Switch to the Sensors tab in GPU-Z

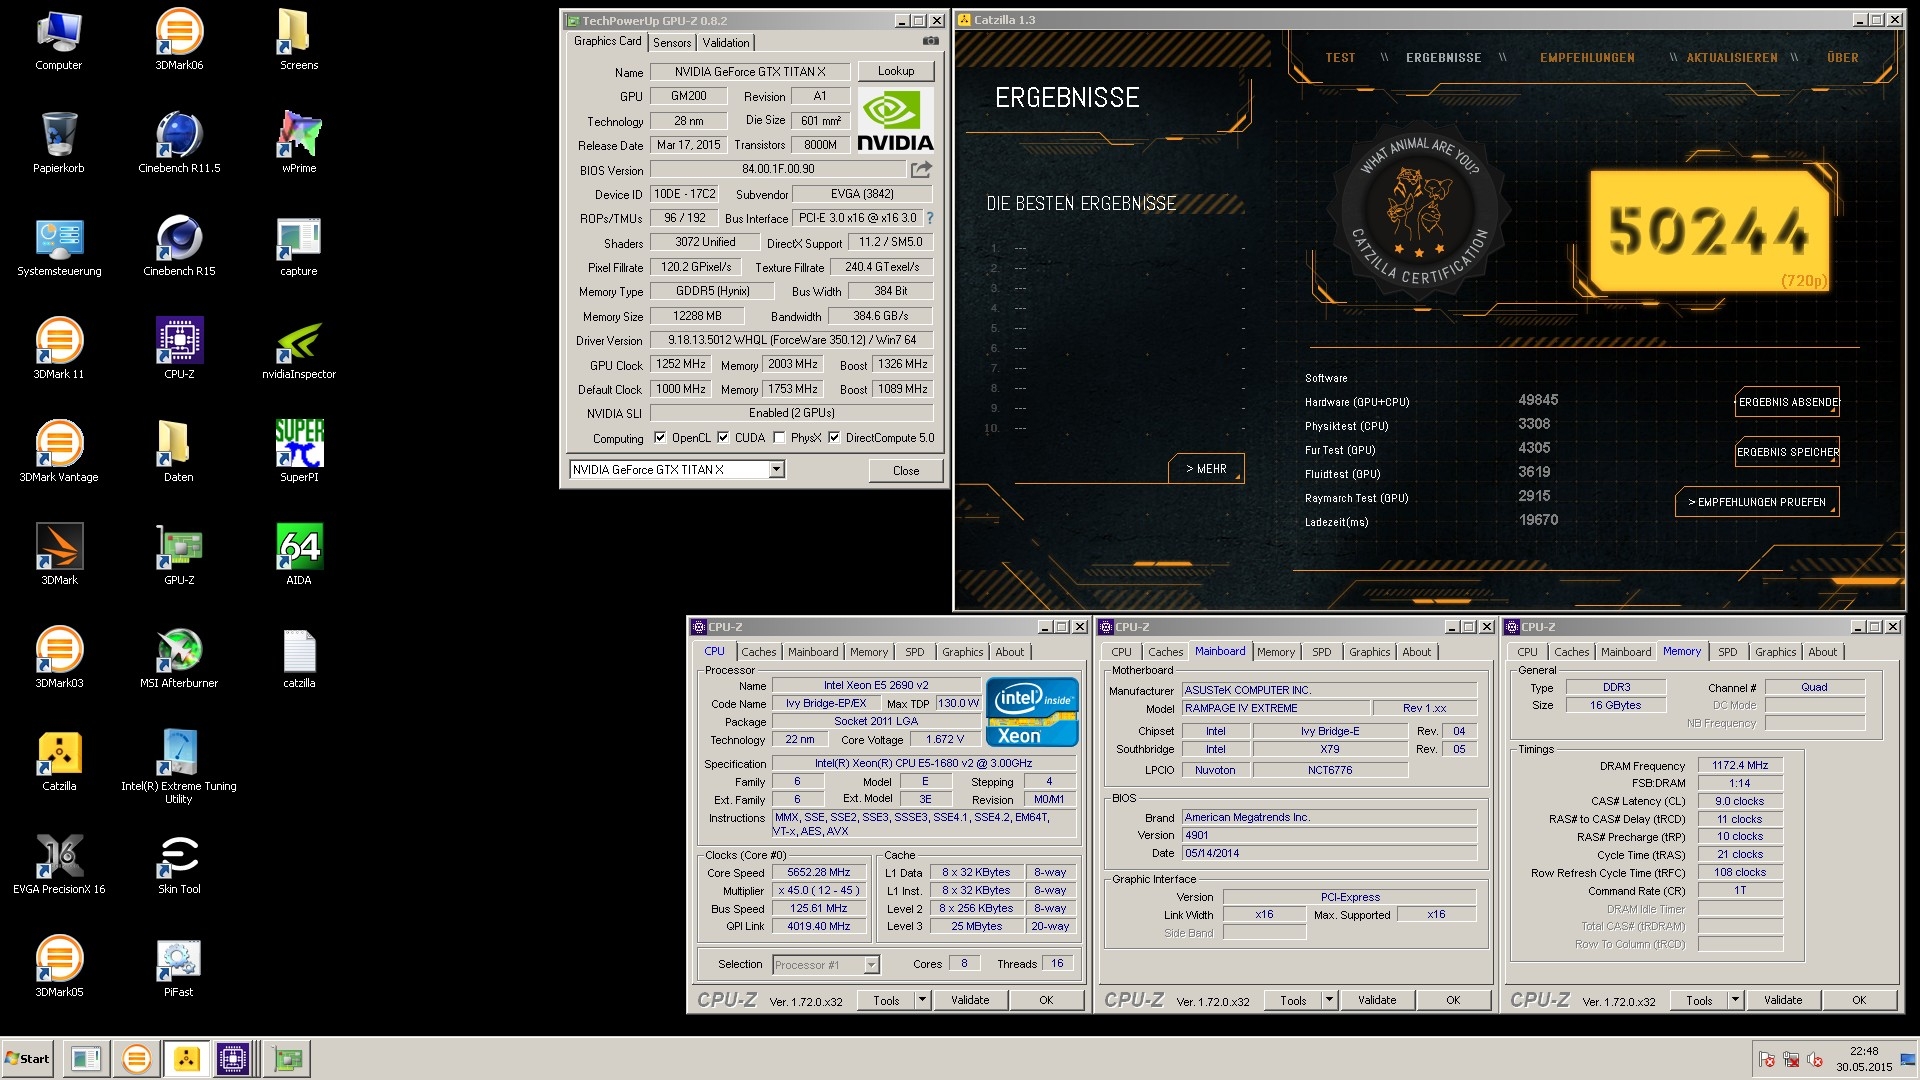[x=671, y=42]
